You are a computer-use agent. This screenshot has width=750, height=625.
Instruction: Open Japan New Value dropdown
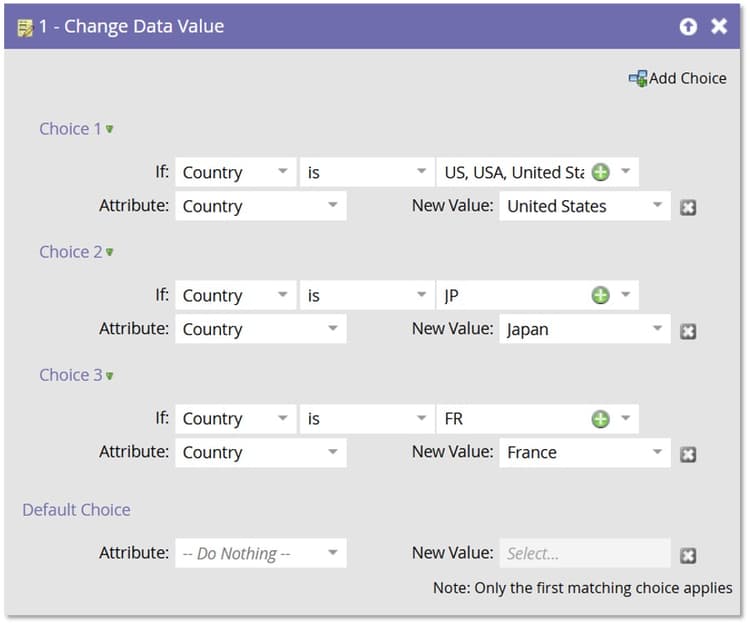pyautogui.click(x=657, y=329)
